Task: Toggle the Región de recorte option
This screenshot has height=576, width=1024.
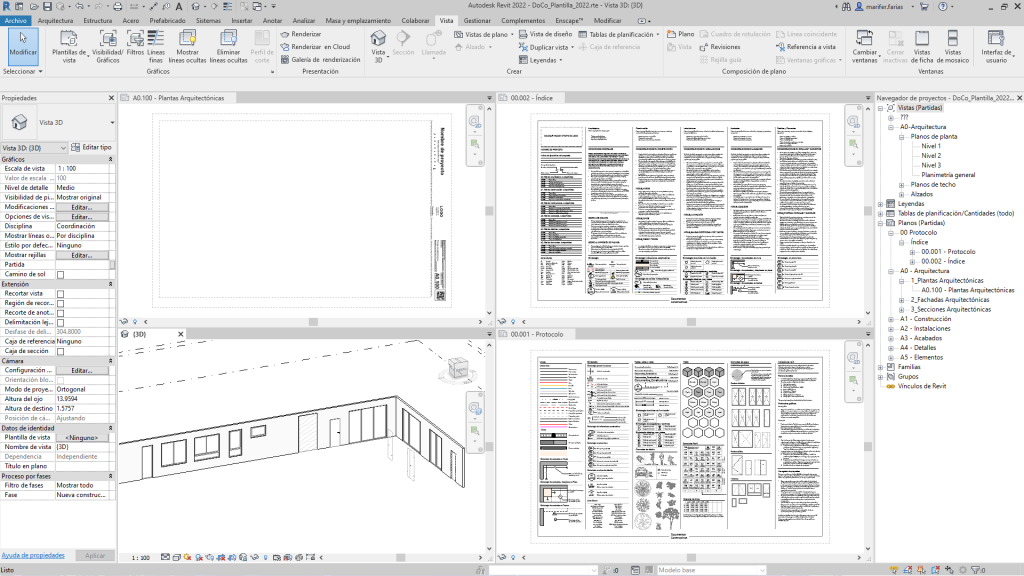Action: (60, 306)
